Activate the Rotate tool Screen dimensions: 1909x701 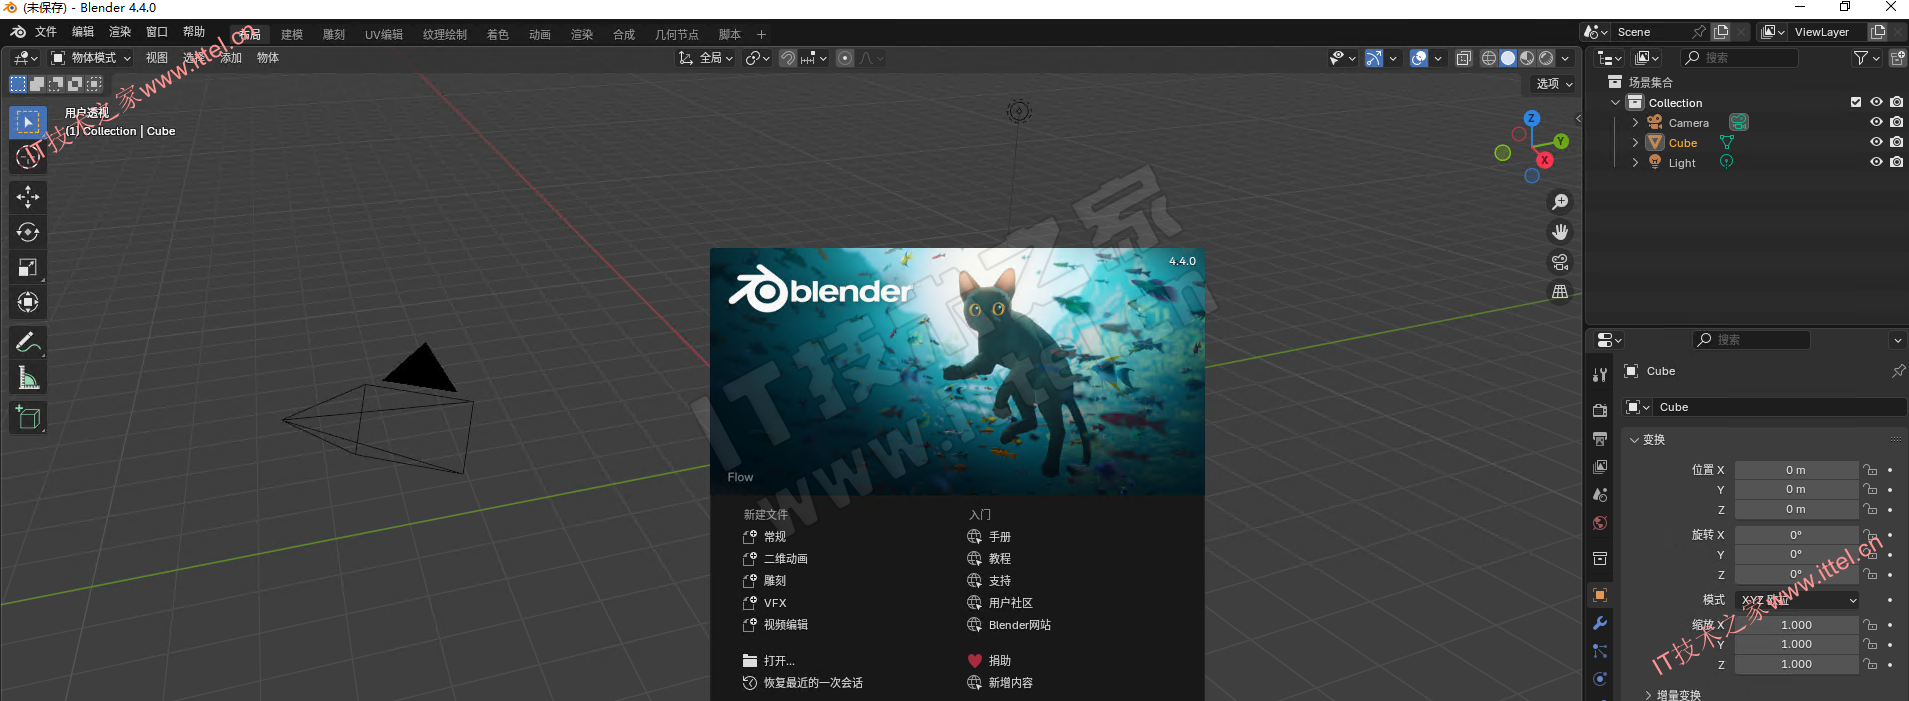point(28,232)
